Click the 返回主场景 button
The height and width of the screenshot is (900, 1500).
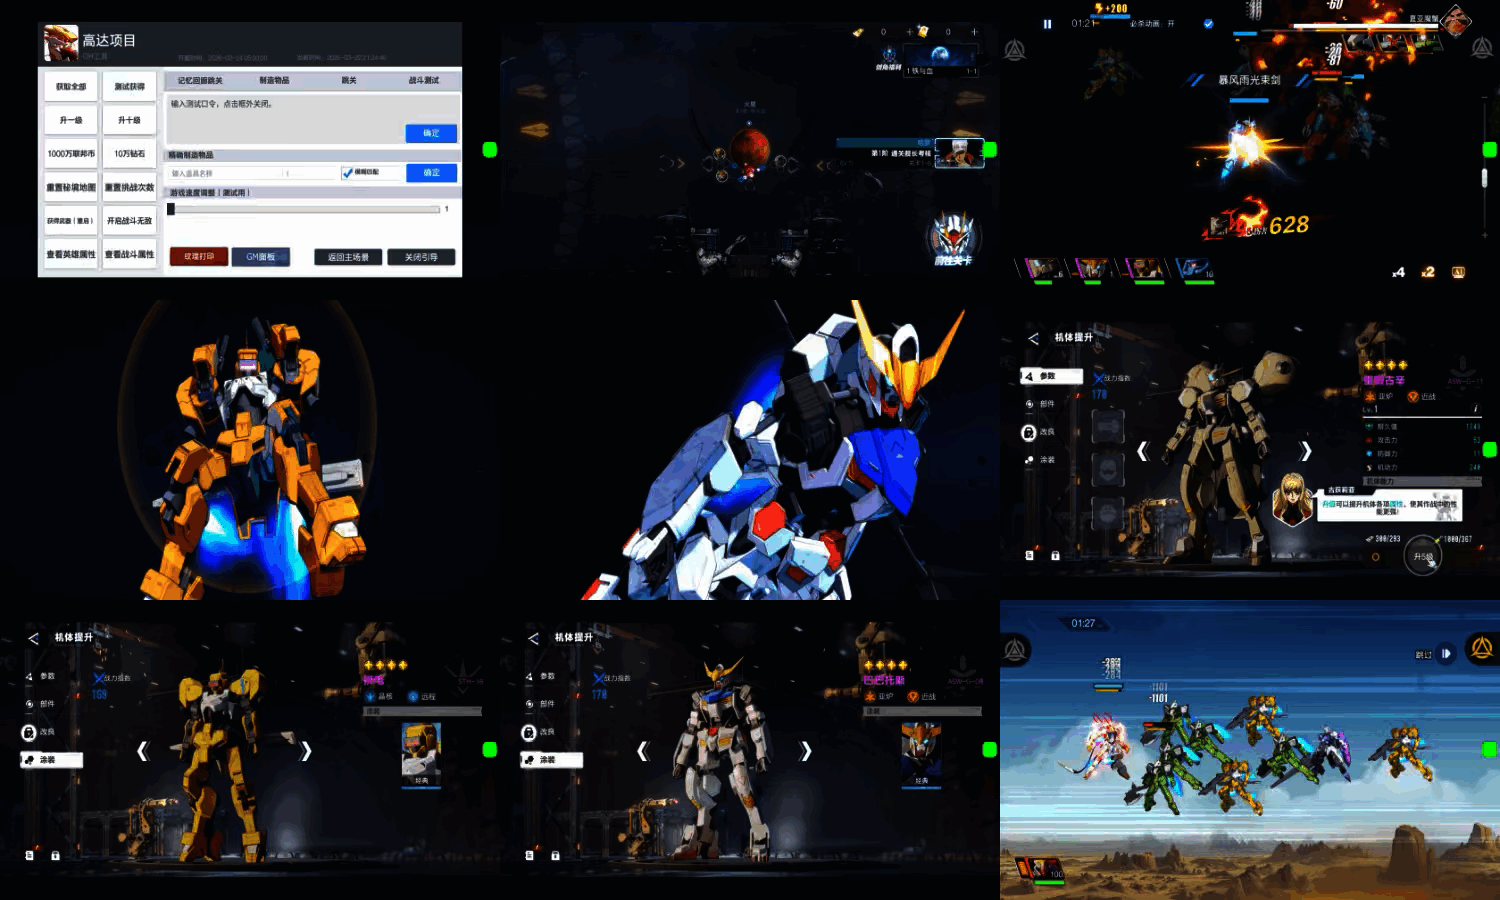(x=348, y=257)
